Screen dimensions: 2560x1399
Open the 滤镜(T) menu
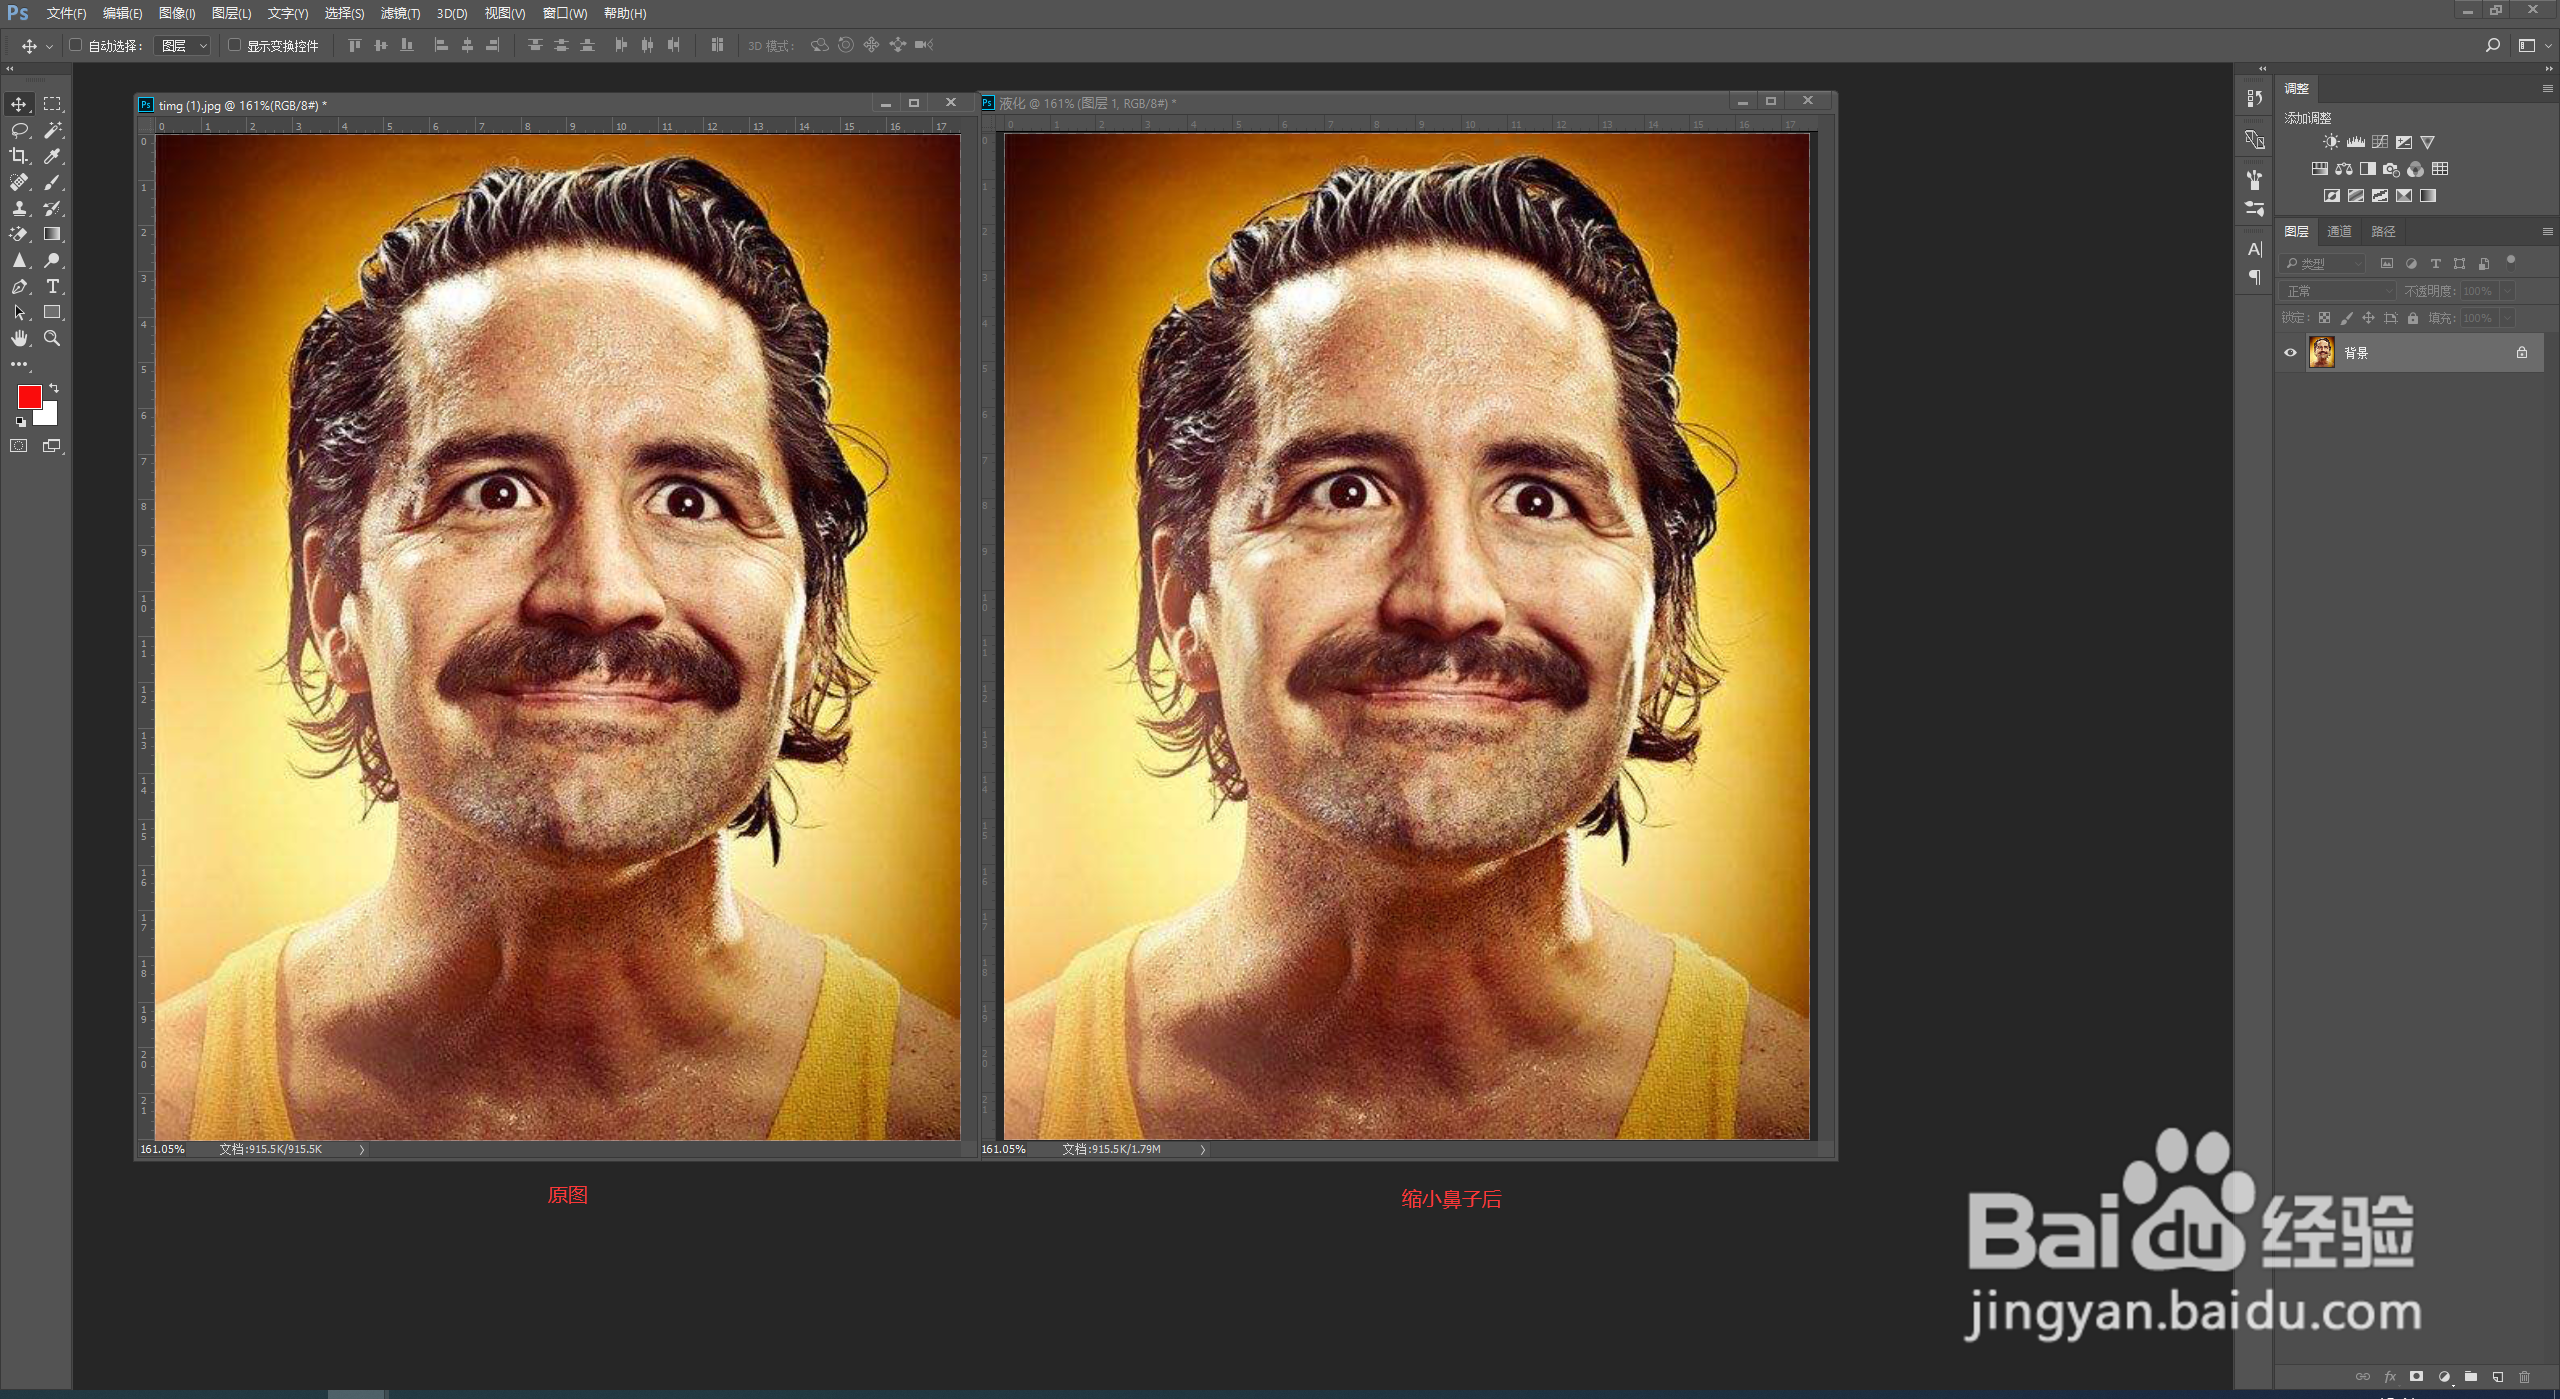point(400,13)
